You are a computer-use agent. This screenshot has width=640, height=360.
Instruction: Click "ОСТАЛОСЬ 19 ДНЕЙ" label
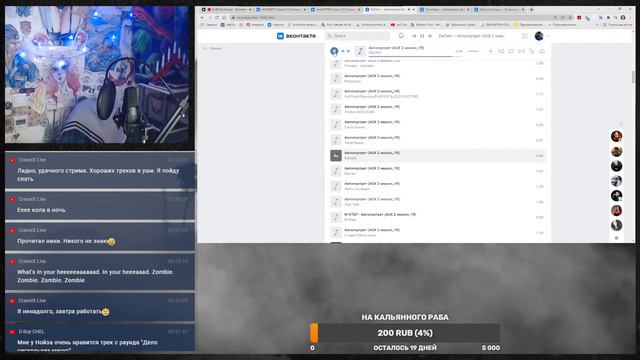[405, 348]
